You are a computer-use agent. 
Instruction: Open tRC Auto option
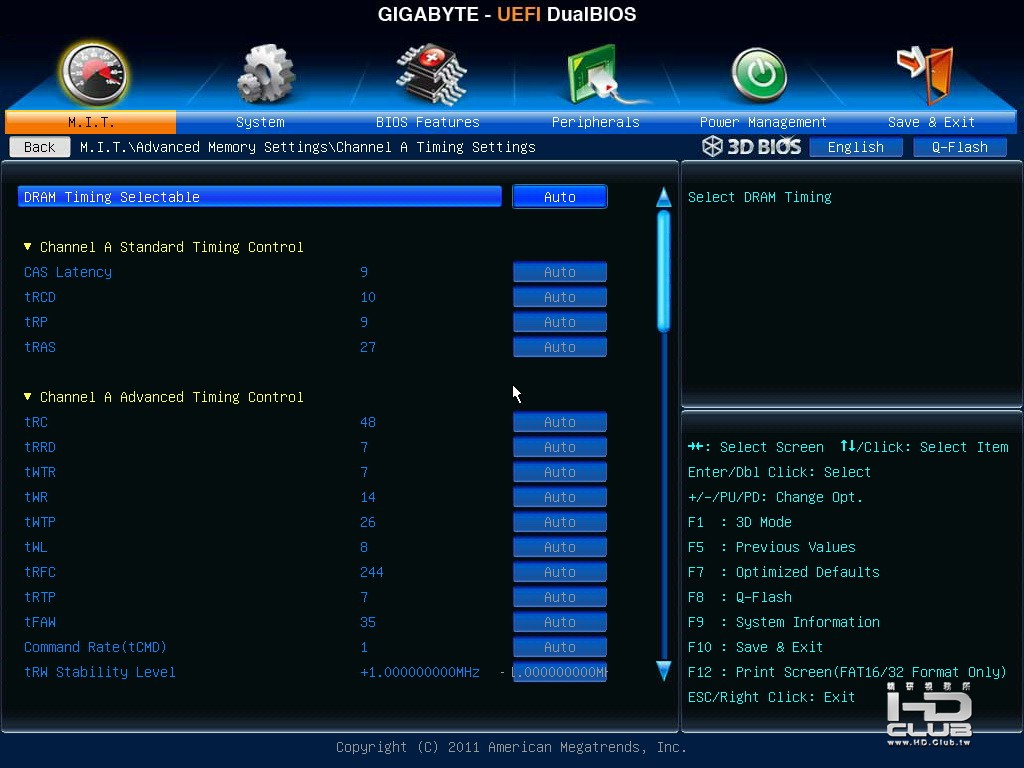[x=560, y=422]
